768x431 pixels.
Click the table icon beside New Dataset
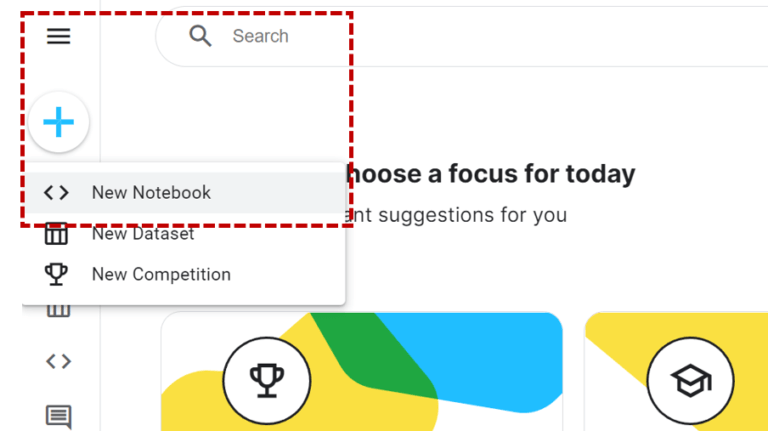57,235
